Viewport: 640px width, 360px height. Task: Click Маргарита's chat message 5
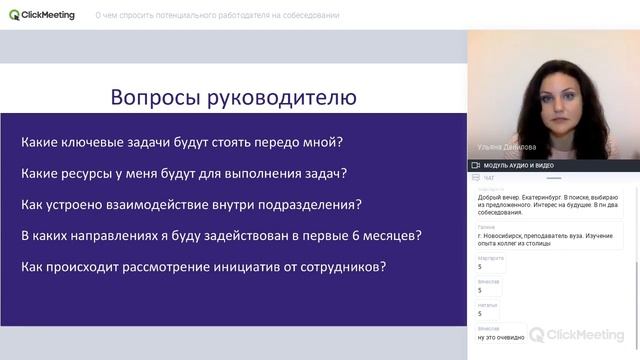[x=491, y=263]
